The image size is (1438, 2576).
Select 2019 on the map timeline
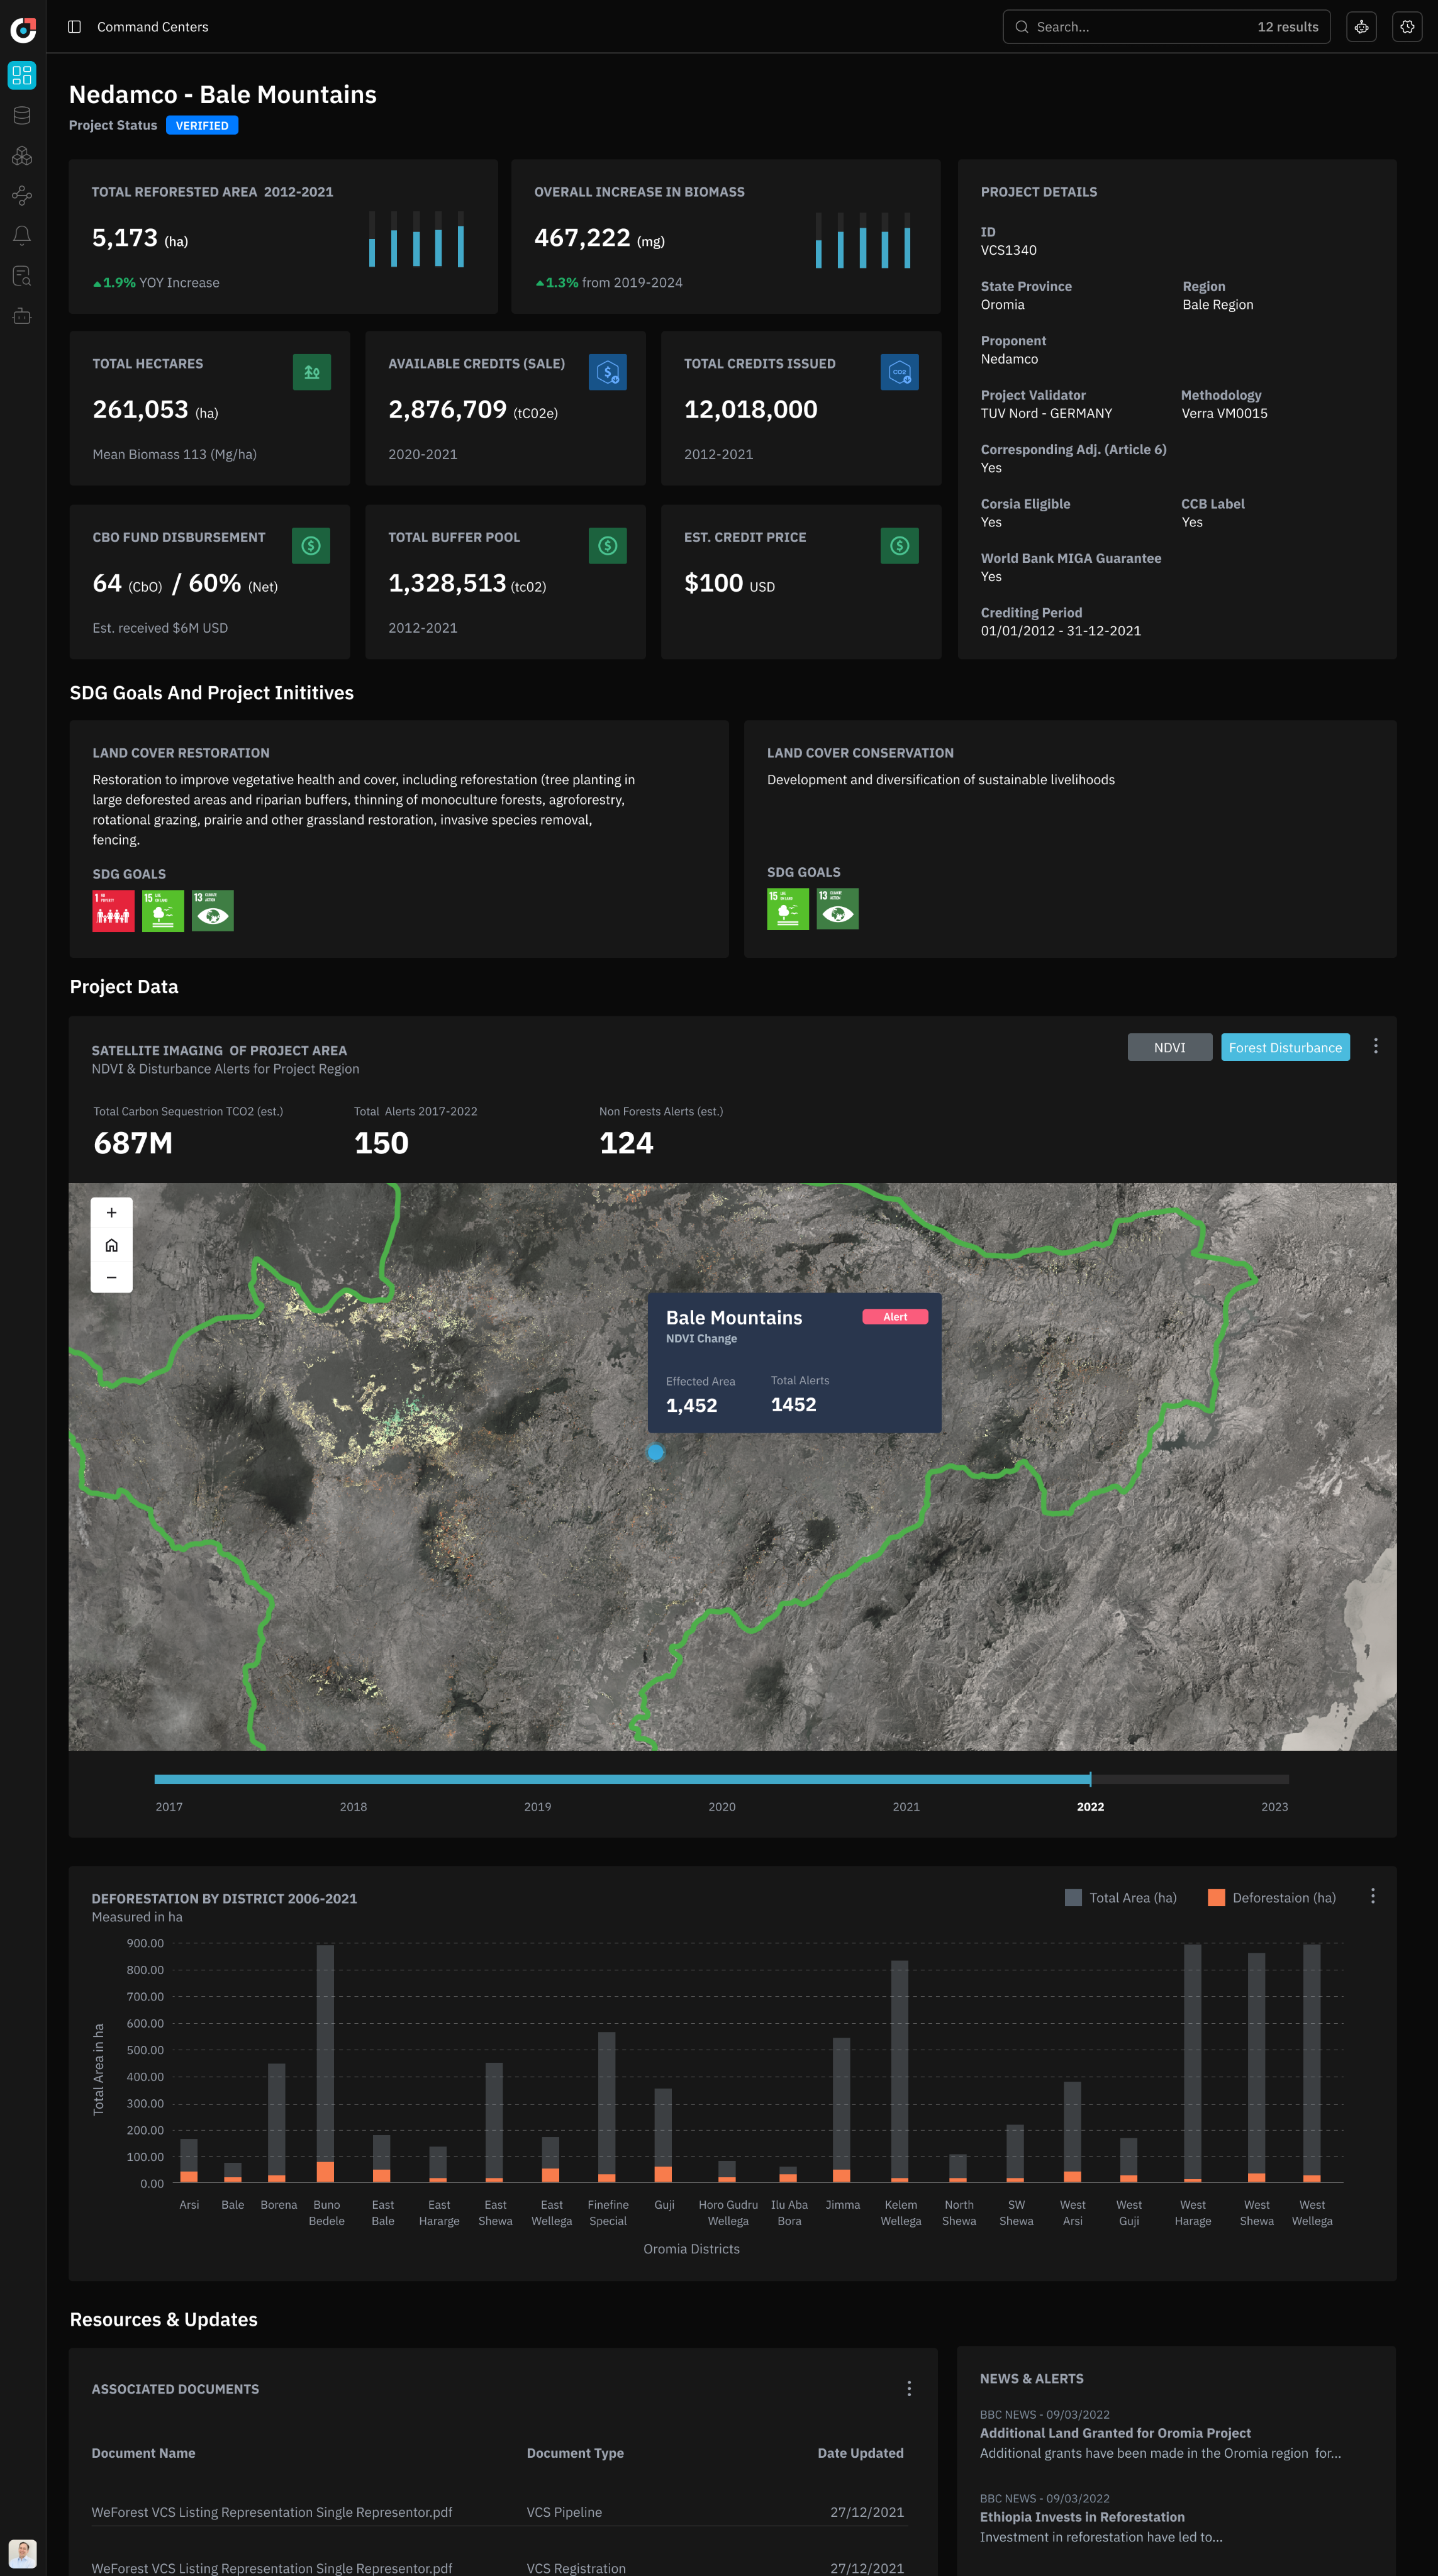pos(538,1807)
